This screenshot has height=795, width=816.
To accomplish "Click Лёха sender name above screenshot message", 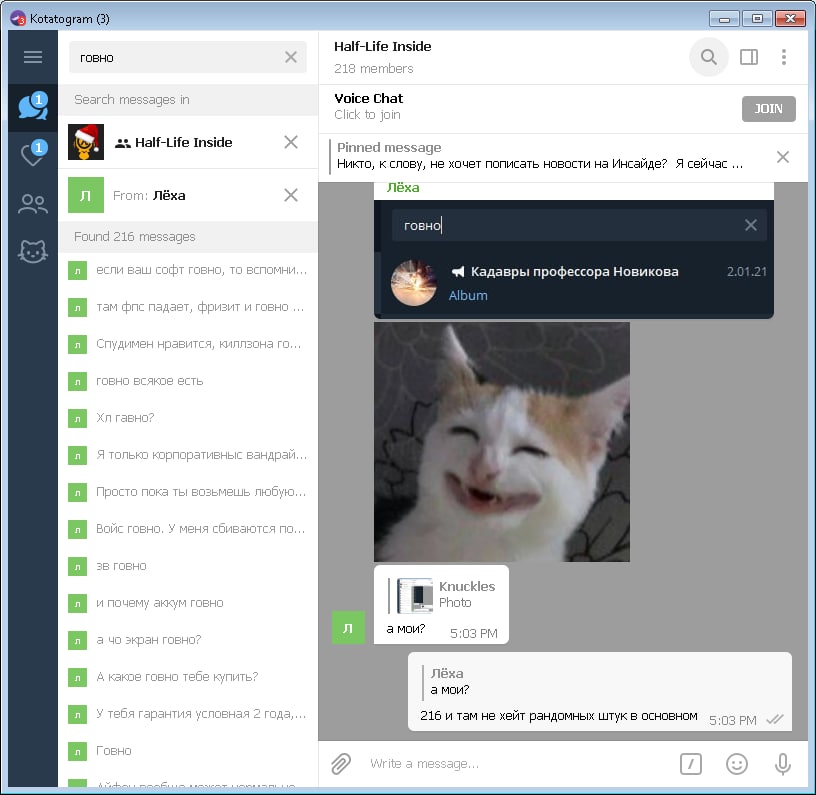I will (x=403, y=188).
